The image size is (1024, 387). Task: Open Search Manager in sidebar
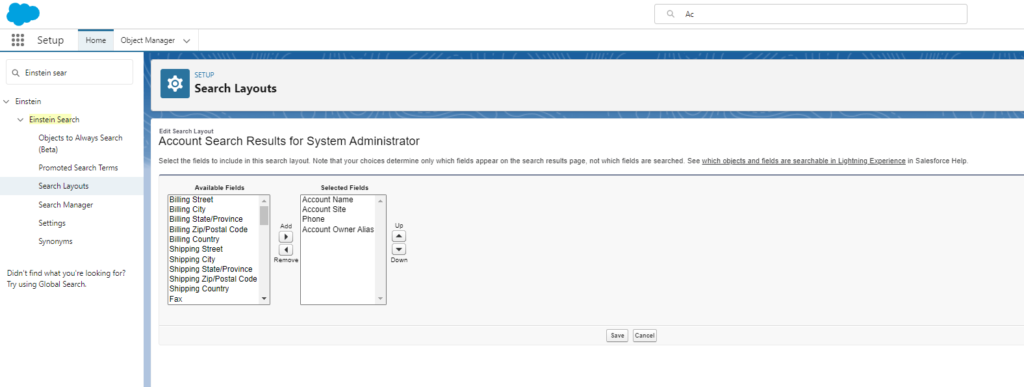coord(65,205)
